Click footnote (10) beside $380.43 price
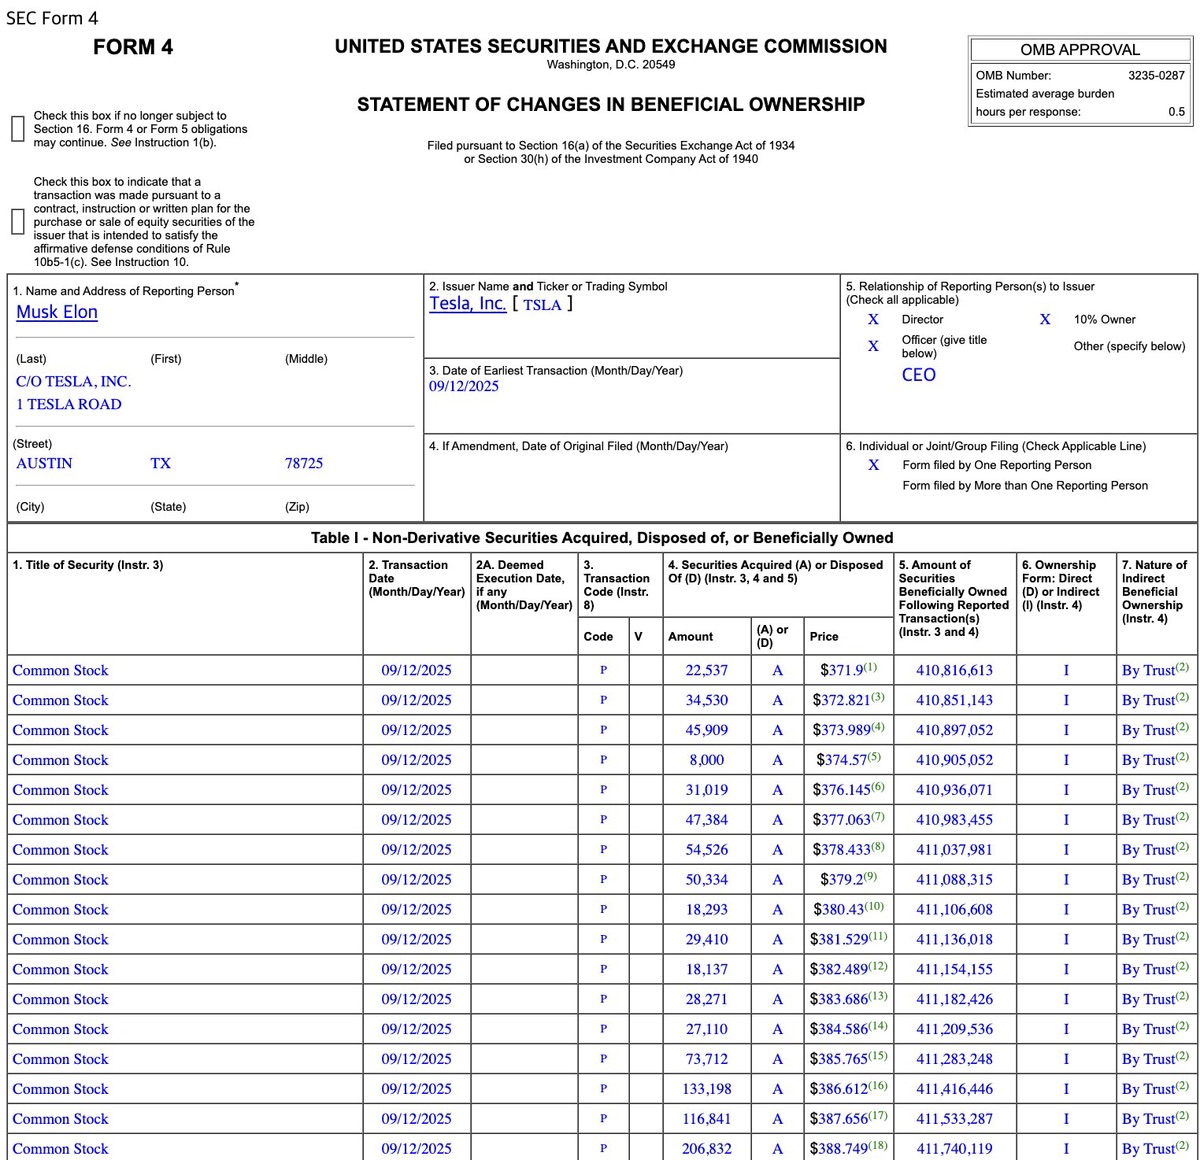This screenshot has height=1160, width=1200. pos(874,906)
